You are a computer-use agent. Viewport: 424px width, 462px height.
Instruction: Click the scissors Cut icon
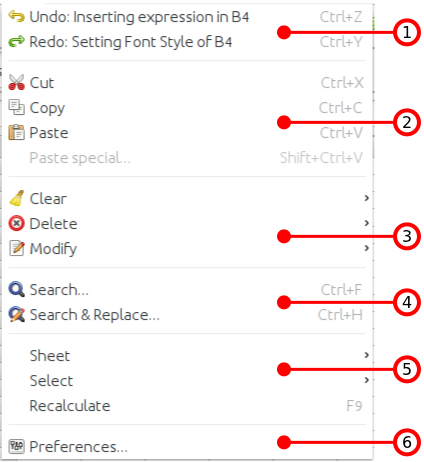click(16, 82)
